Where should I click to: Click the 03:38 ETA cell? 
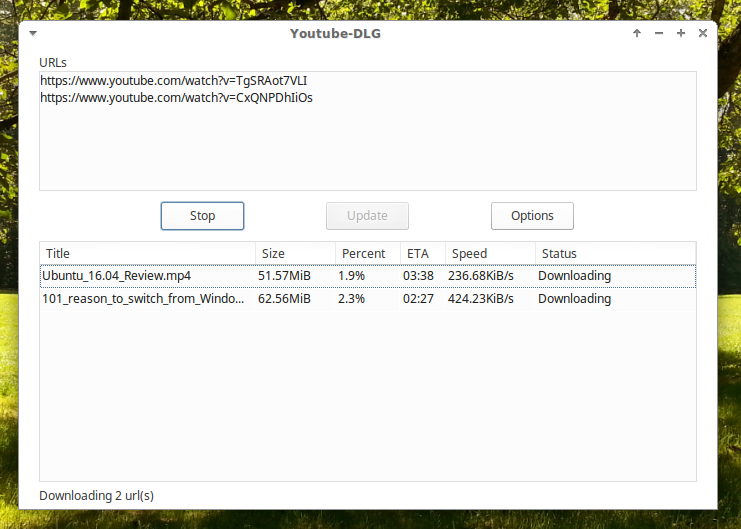coord(418,276)
